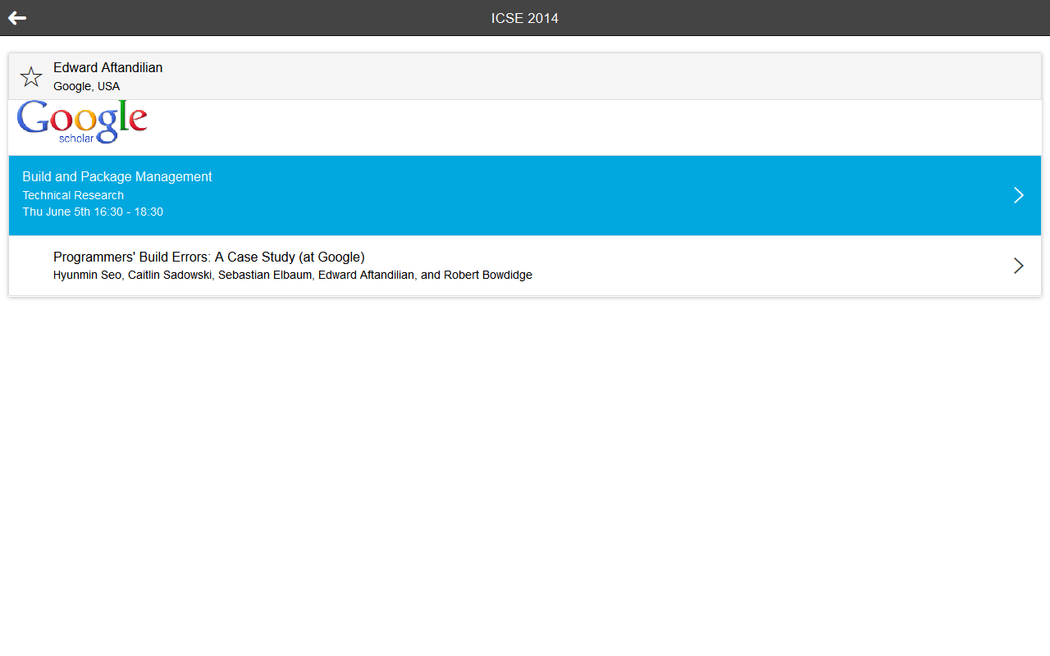1050x656 pixels.
Task: Open the Google Scholar logo link
Action: point(82,121)
